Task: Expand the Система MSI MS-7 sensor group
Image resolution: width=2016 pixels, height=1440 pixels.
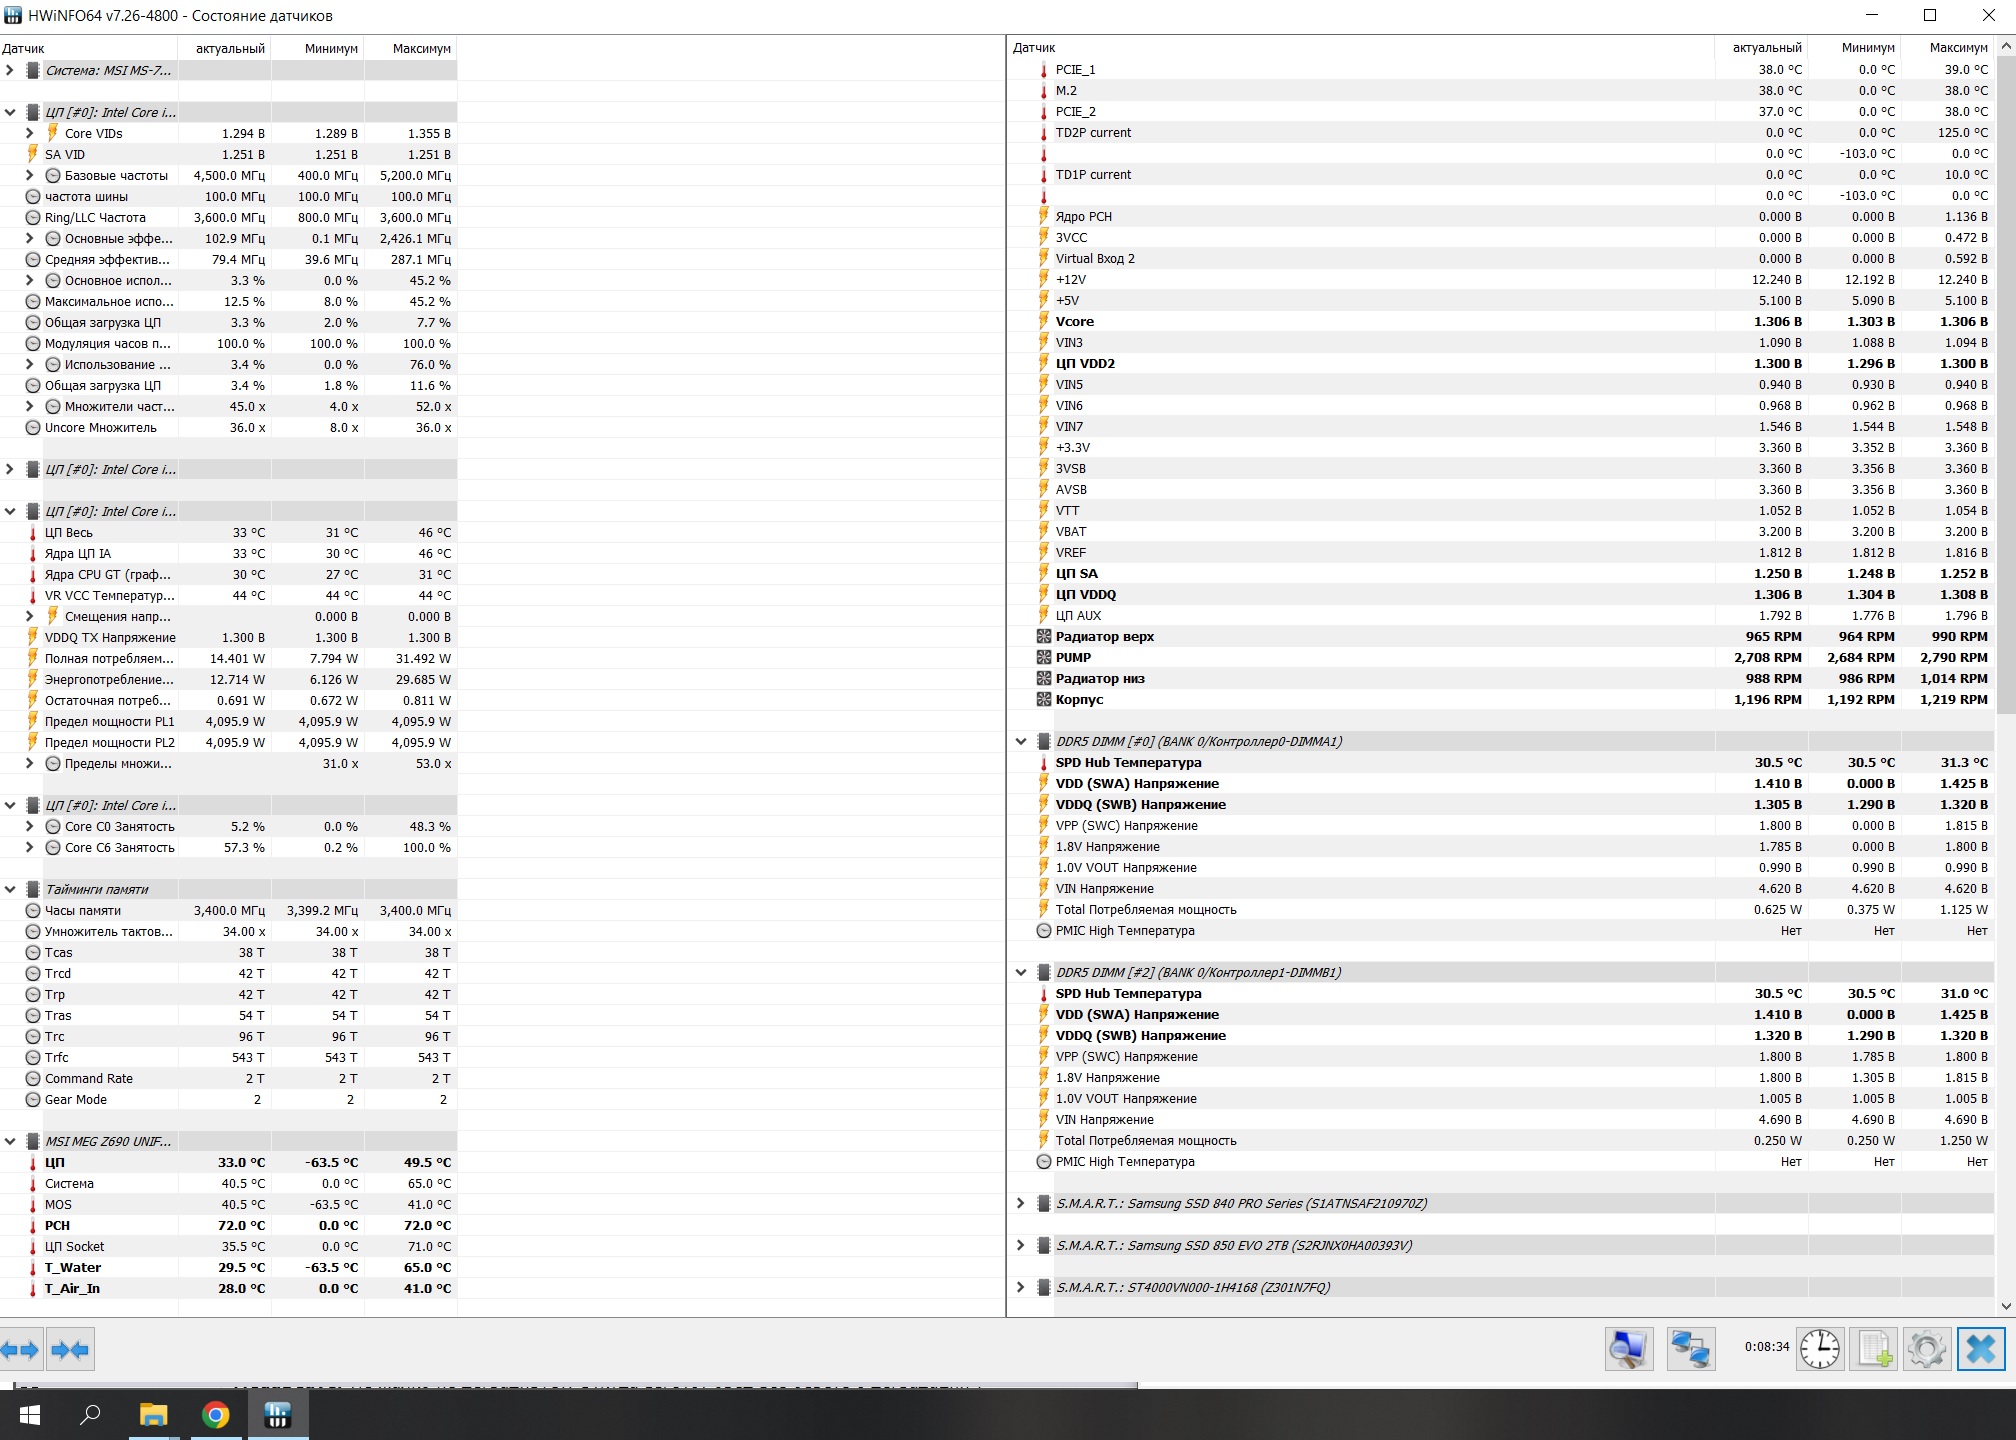Action: (x=10, y=70)
